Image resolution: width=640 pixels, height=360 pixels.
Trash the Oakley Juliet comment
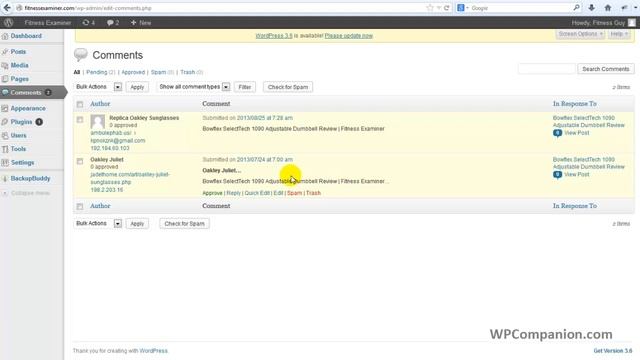313,193
